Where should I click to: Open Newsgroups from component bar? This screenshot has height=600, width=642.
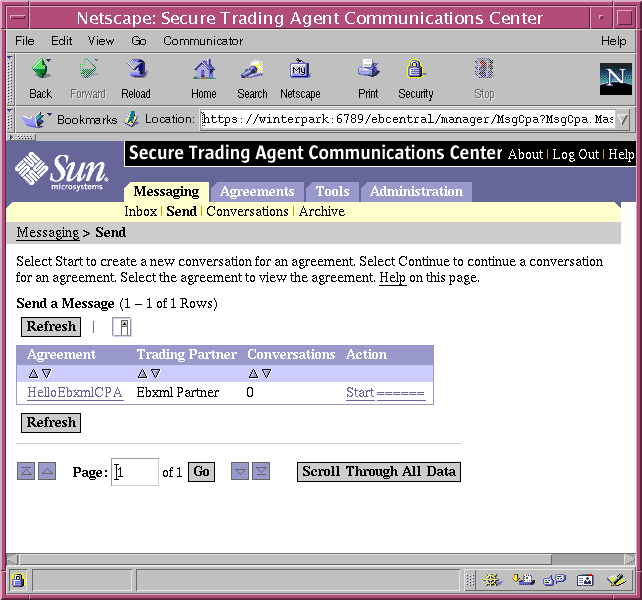pyautogui.click(x=554, y=580)
